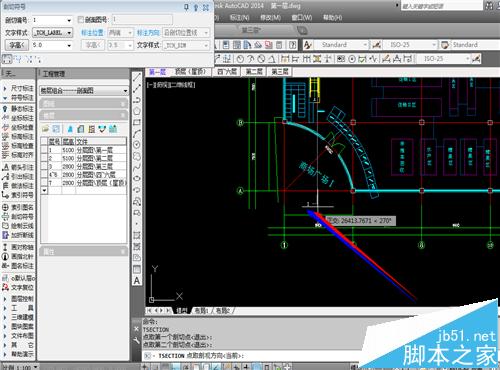Click the keyword search input field
The width and height of the screenshot is (500, 370).
[441, 6]
